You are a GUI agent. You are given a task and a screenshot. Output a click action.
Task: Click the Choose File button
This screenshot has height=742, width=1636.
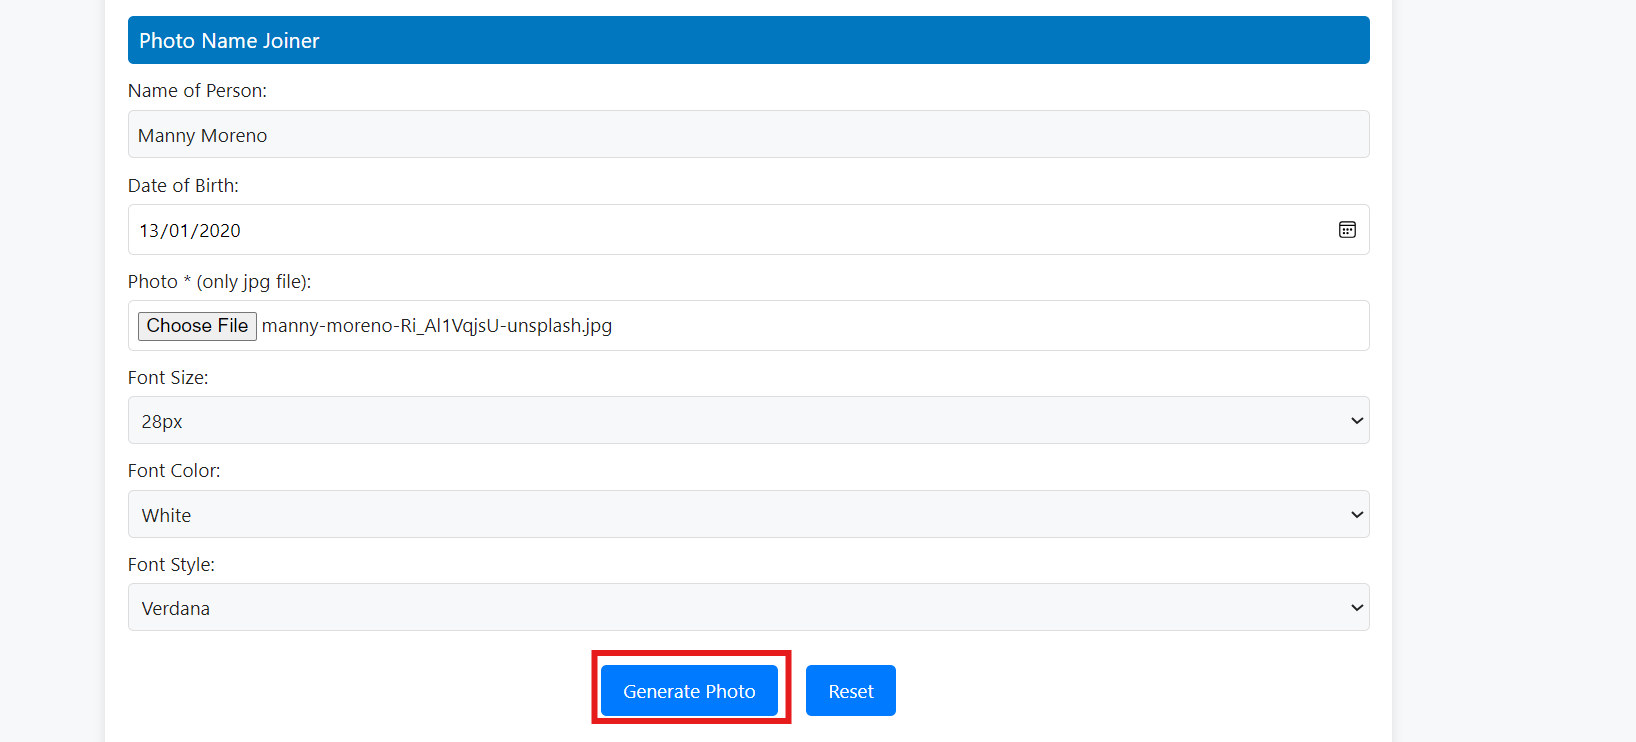pos(197,326)
